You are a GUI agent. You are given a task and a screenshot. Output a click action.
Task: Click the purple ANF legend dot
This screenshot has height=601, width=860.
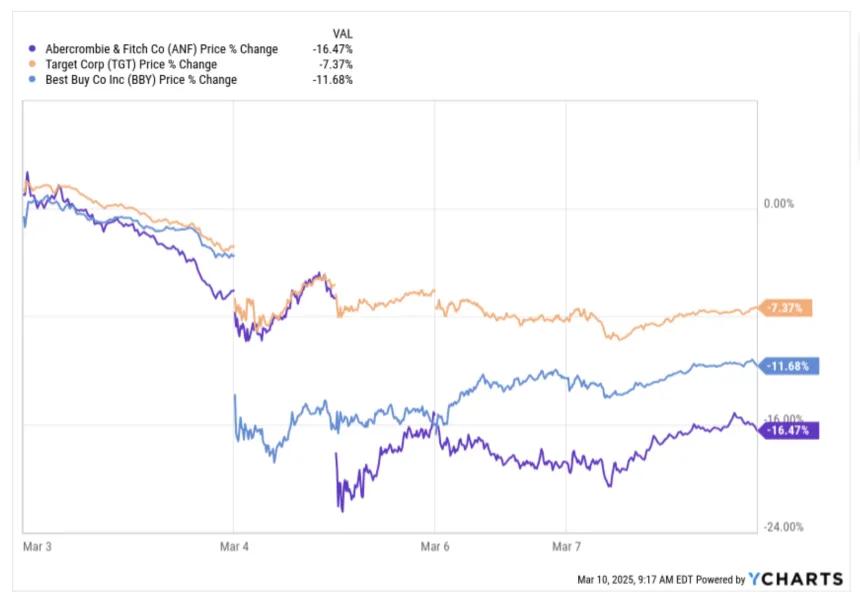pos(32,49)
